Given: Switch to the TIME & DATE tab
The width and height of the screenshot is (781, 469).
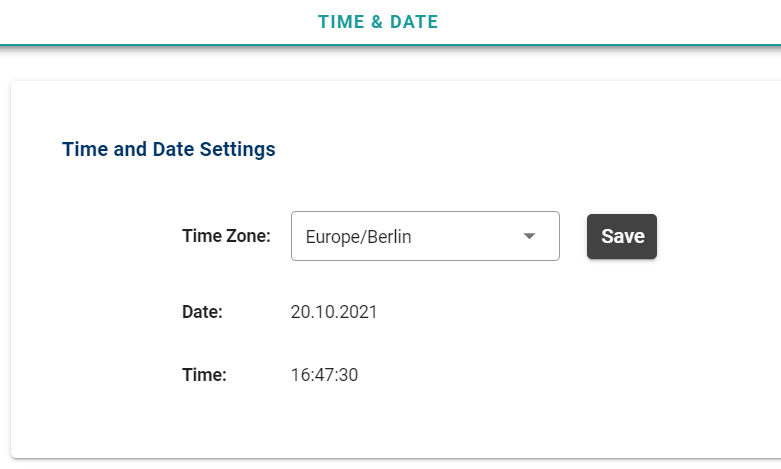Looking at the screenshot, I should coord(378,21).
